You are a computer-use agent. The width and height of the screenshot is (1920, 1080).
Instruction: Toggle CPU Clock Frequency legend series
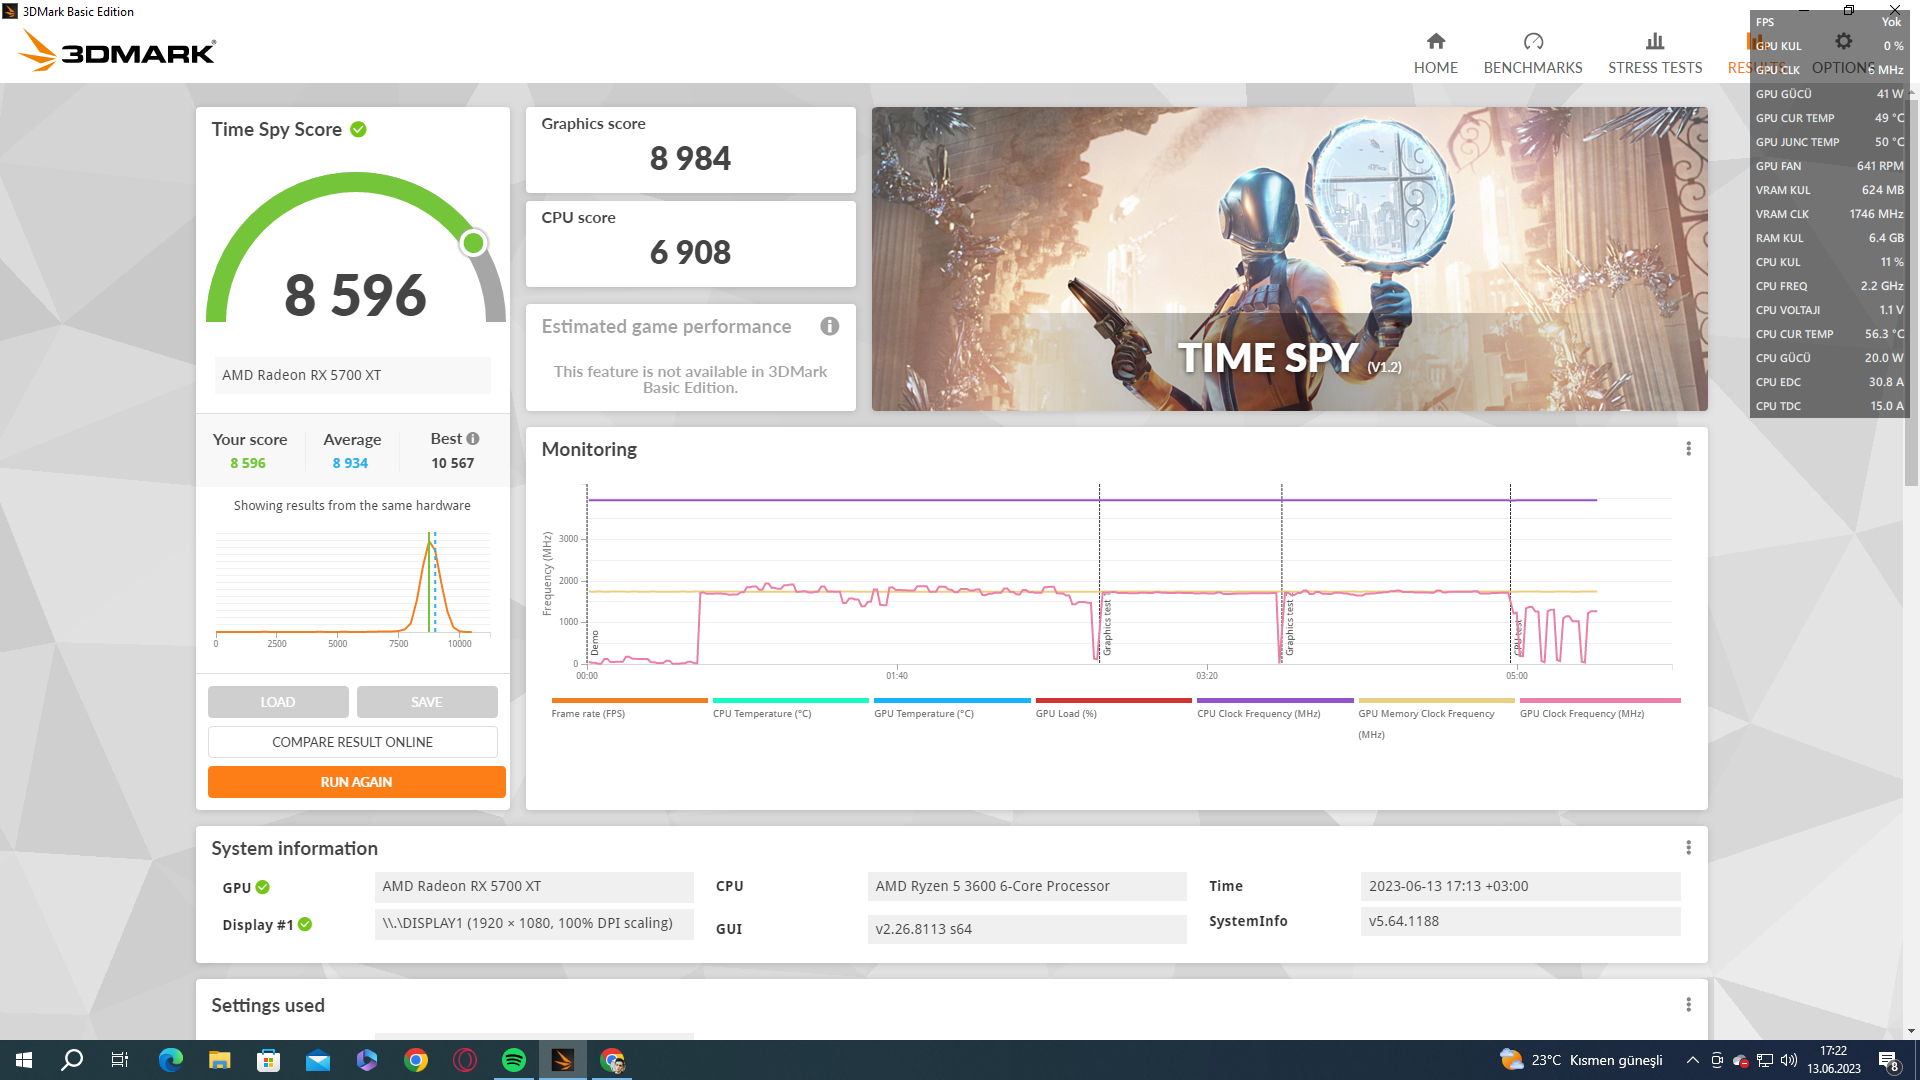pyautogui.click(x=1258, y=713)
